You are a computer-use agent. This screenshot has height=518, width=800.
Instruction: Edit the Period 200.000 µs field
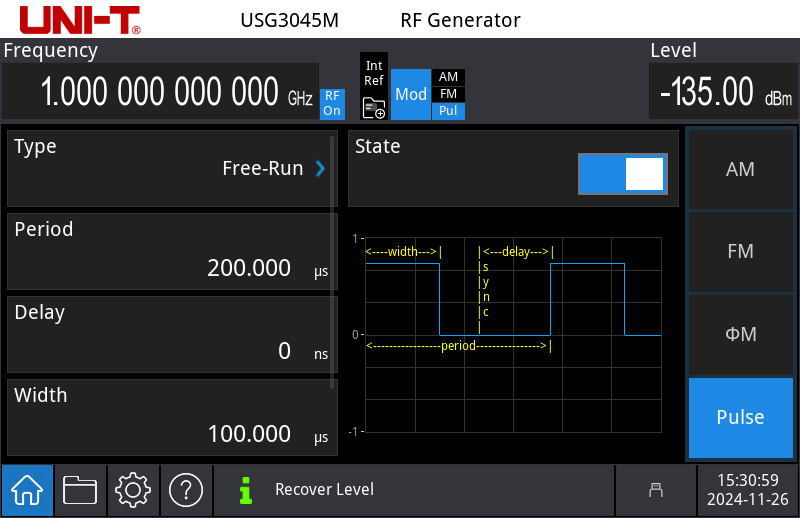pyautogui.click(x=170, y=251)
